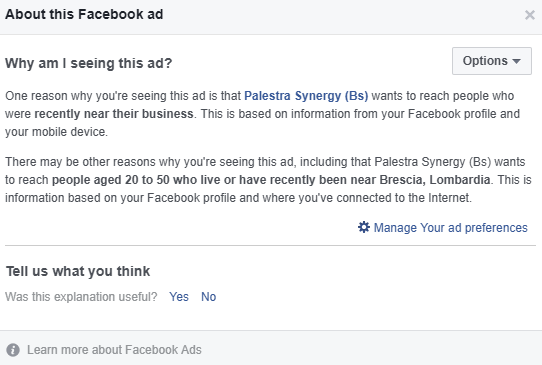Open Manage Your ad preferences
This screenshot has height=365, width=542.
tap(450, 228)
